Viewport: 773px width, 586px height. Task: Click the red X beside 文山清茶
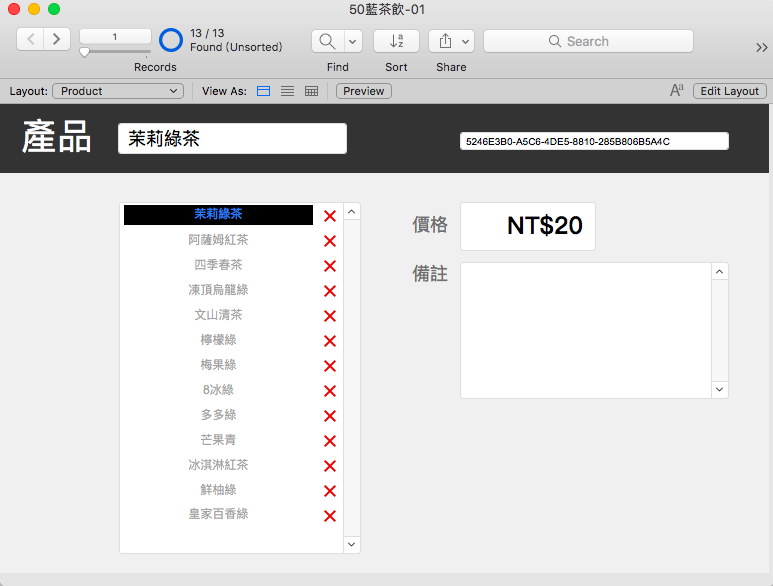[x=330, y=316]
